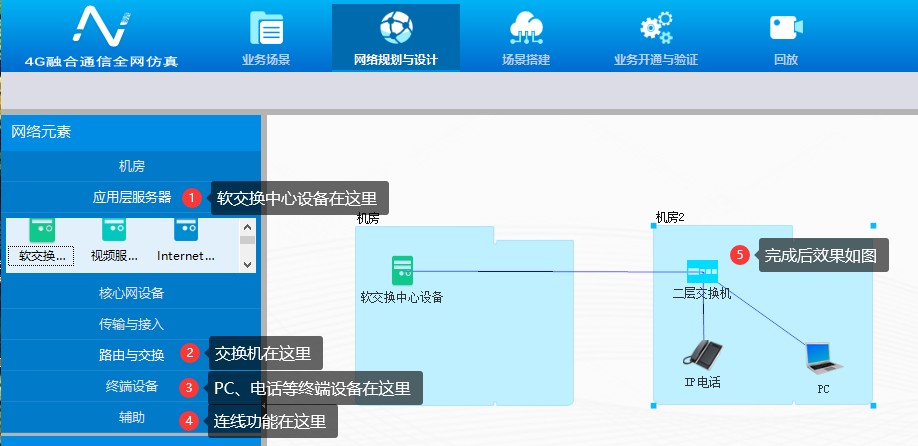Click top-right selection handle of 机房2

click(873, 225)
